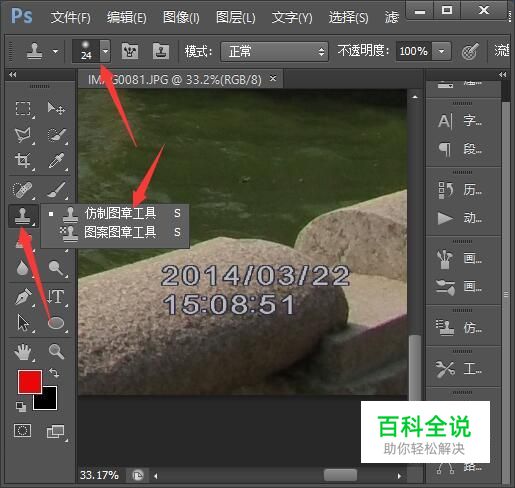The image size is (515, 488).
Task: Open the Actions (动) panel
Action: pos(460,218)
